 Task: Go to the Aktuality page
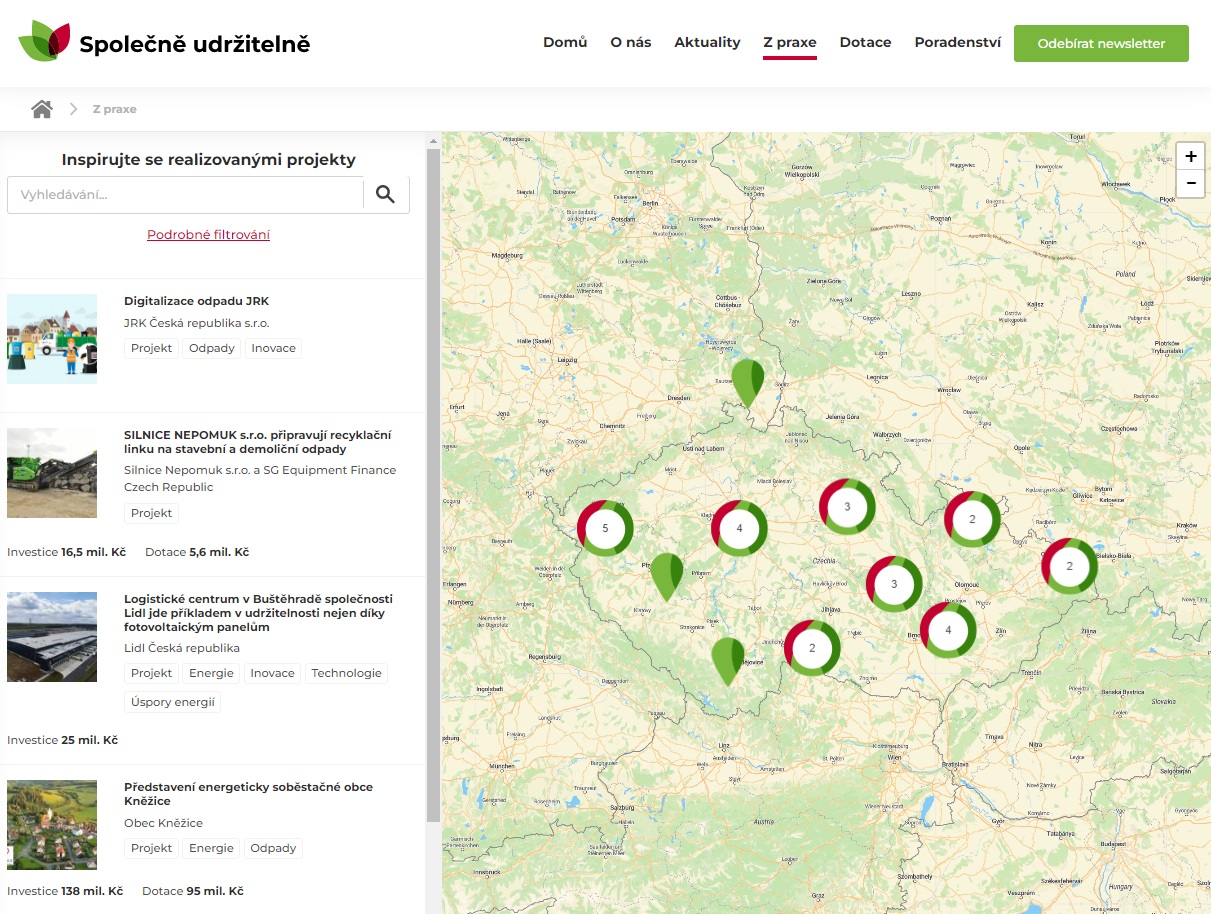pos(707,43)
